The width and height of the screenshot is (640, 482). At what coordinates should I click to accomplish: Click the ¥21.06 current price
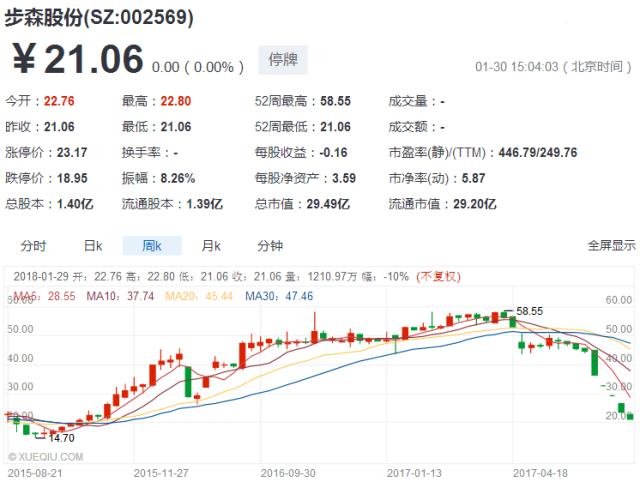[x=78, y=59]
